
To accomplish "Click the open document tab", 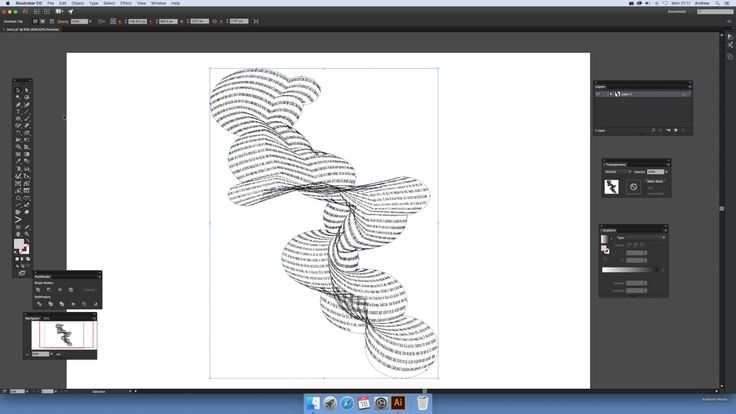I will click(32, 29).
